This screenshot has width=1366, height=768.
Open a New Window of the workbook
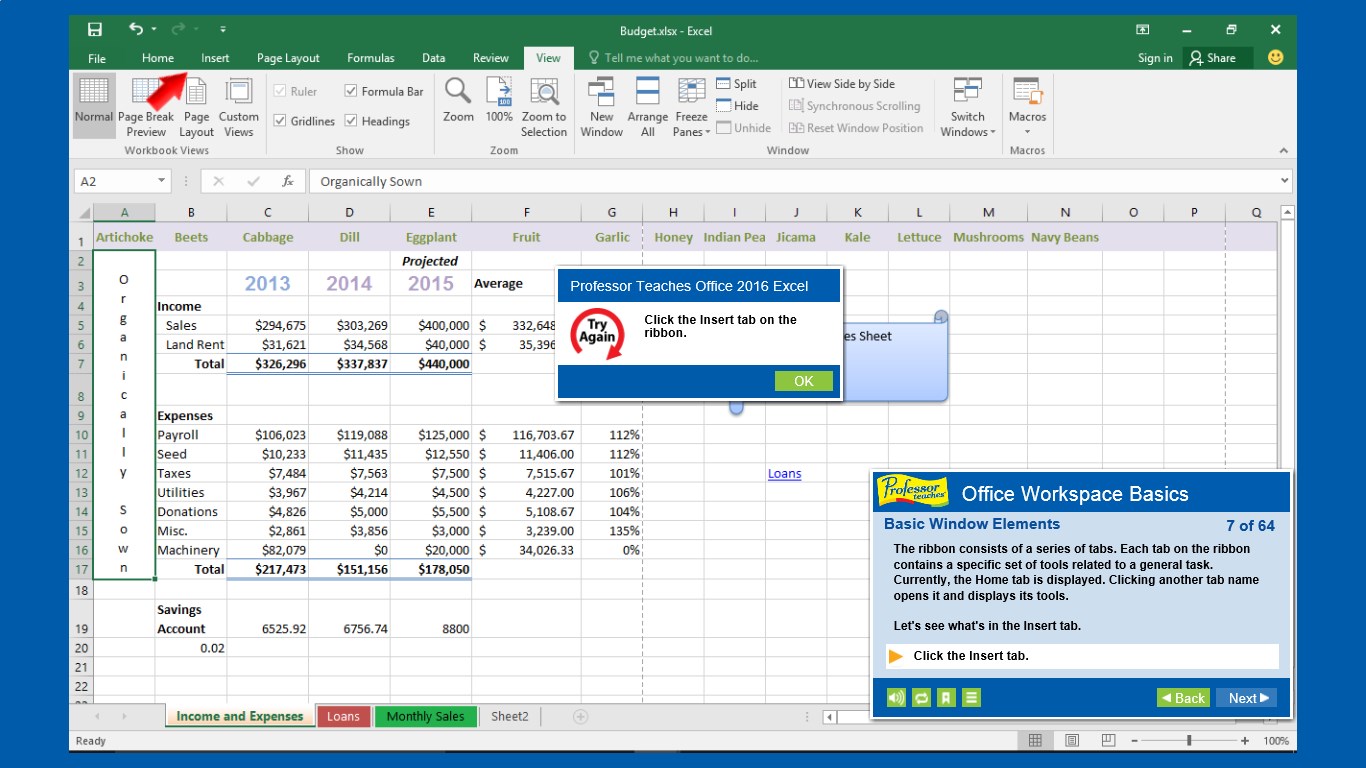(601, 108)
